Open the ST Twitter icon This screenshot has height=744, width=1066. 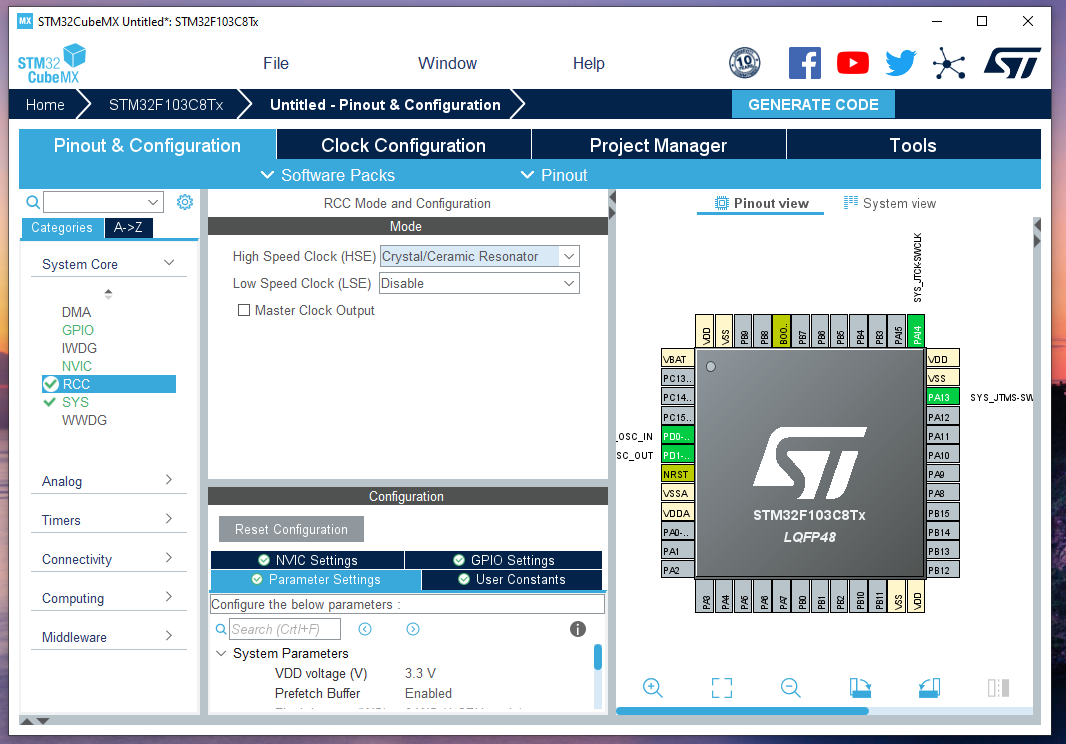point(900,63)
